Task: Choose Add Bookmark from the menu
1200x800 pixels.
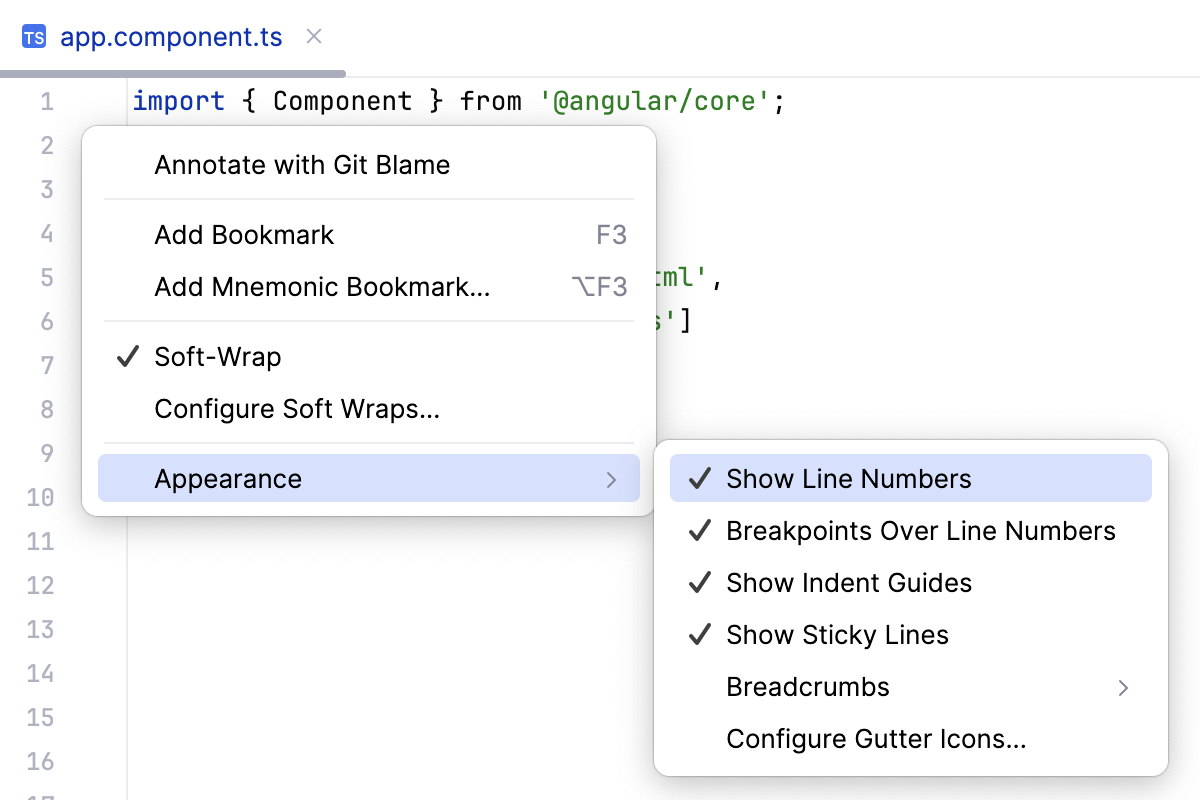Action: pos(243,234)
